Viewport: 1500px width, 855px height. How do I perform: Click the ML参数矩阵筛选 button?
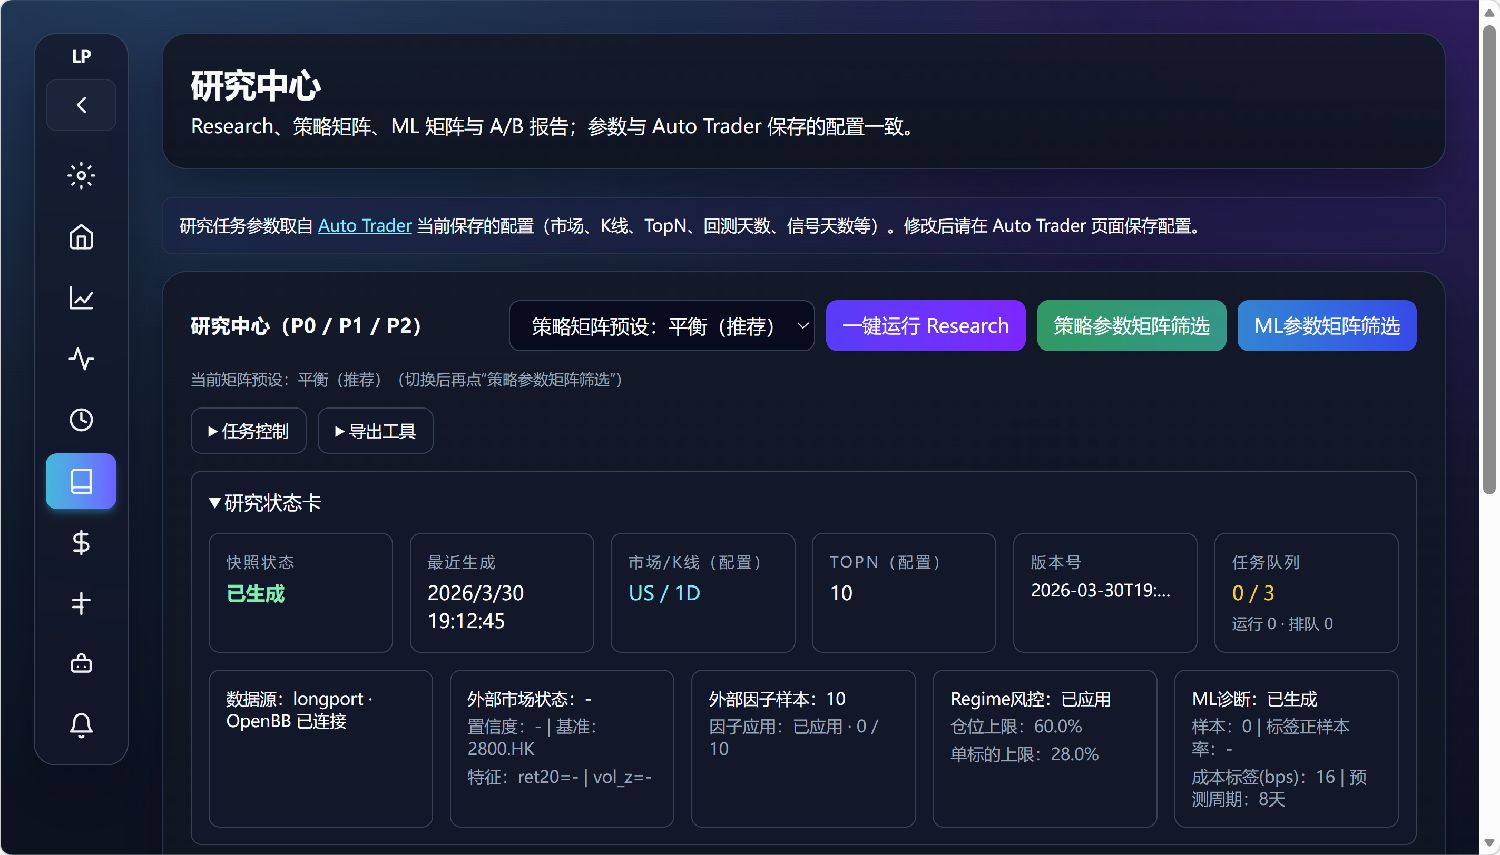[x=1326, y=326]
